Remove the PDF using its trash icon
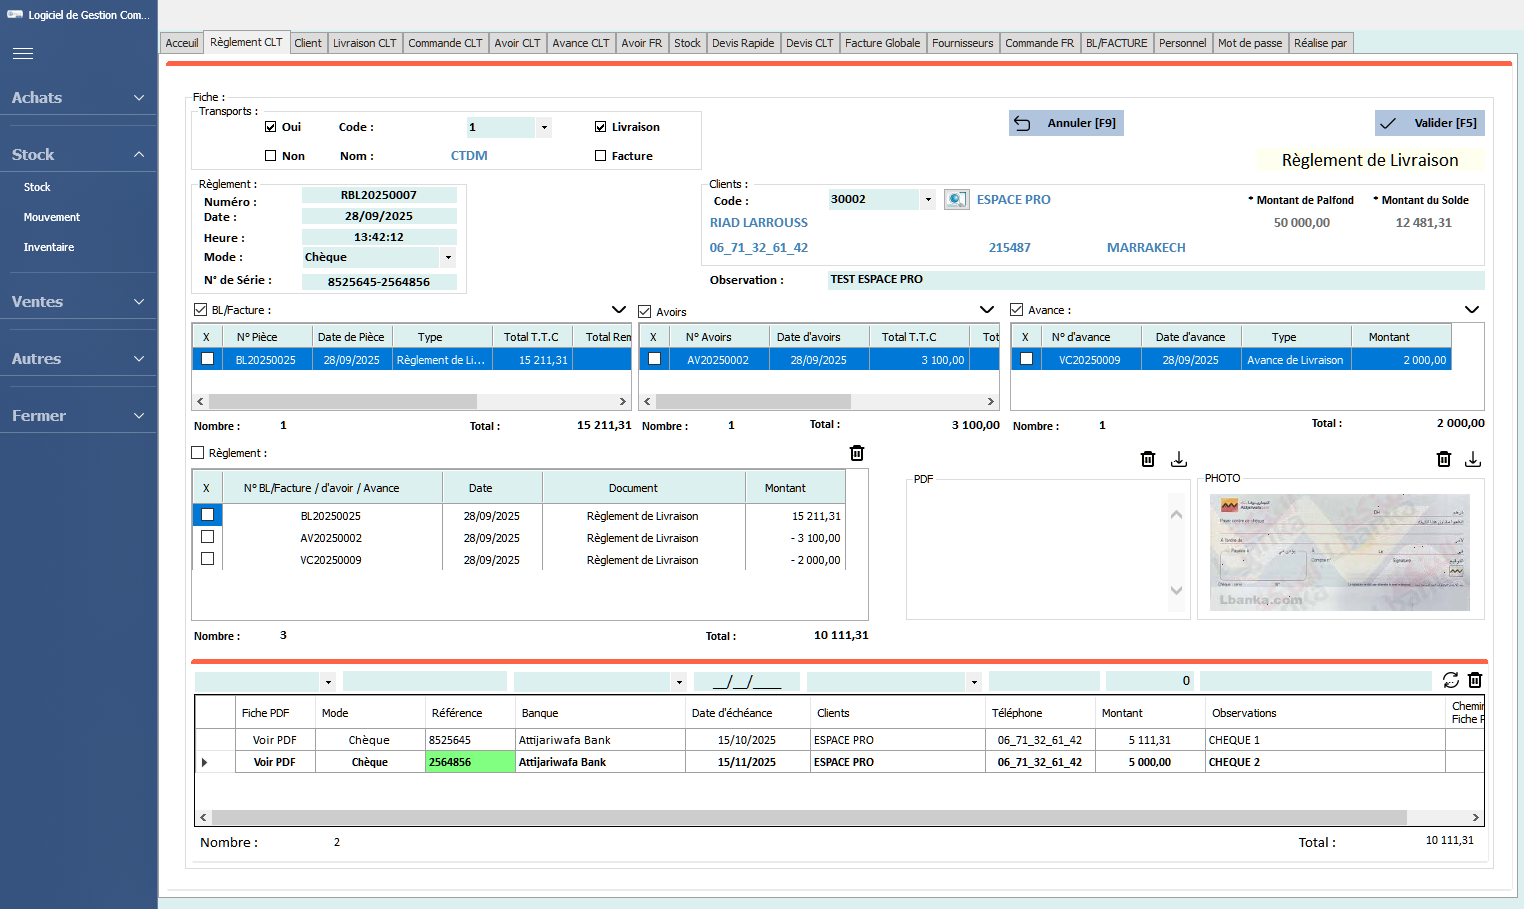Image resolution: width=1524 pixels, height=909 pixels. (1148, 459)
